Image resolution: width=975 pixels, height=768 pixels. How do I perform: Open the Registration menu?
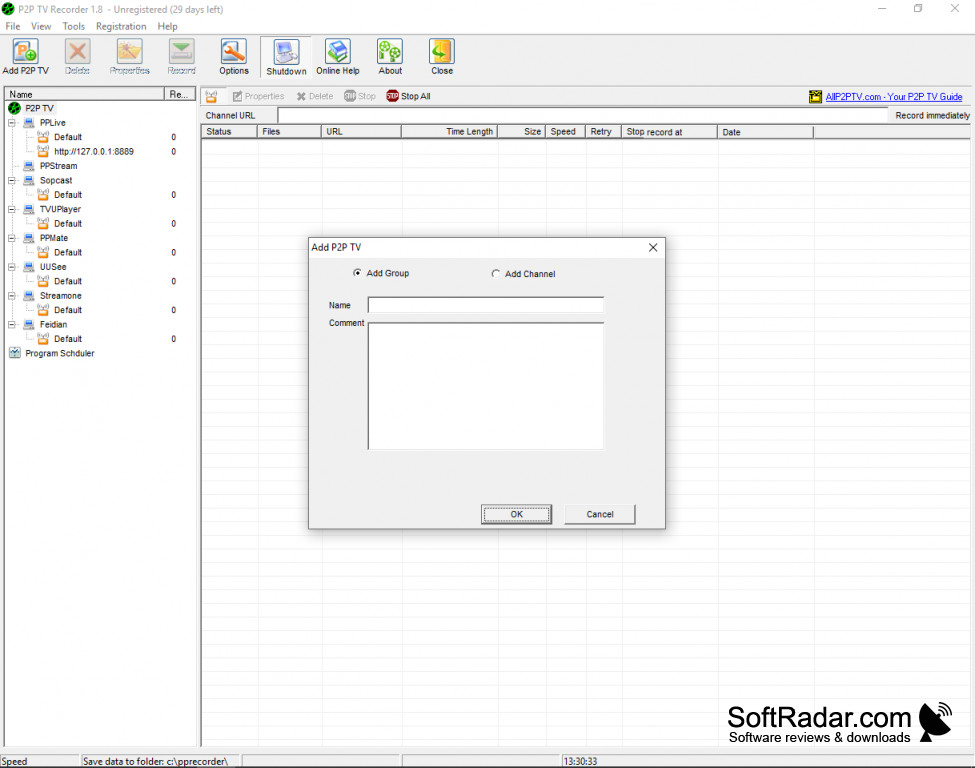pyautogui.click(x=121, y=26)
